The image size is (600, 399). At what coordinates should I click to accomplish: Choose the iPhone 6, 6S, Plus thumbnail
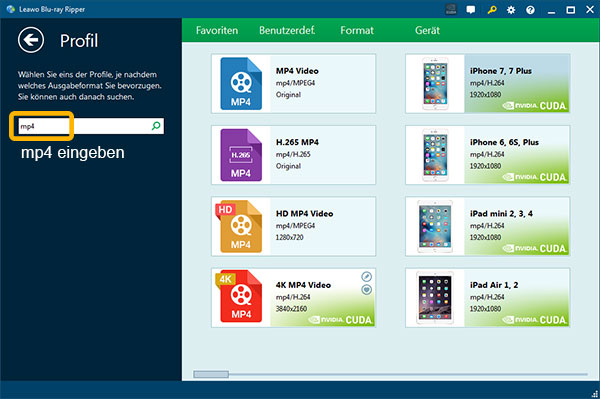tap(435, 155)
